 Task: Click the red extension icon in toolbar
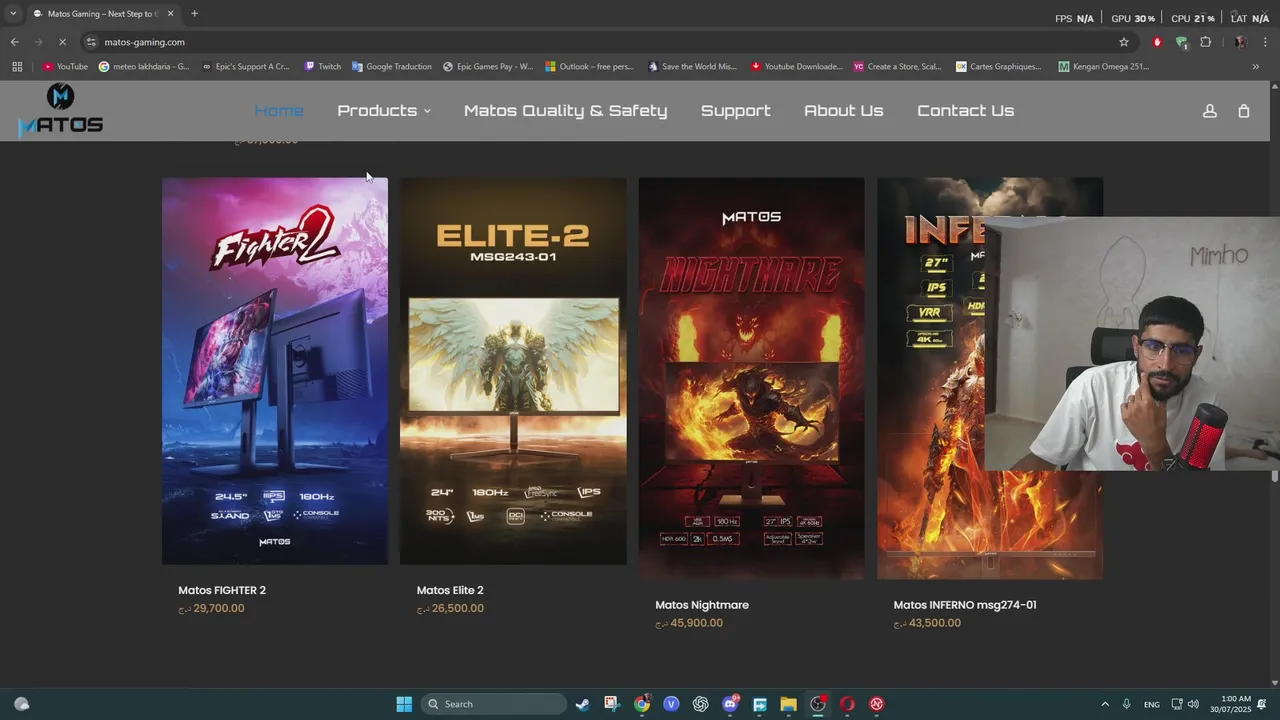pos(1157,42)
